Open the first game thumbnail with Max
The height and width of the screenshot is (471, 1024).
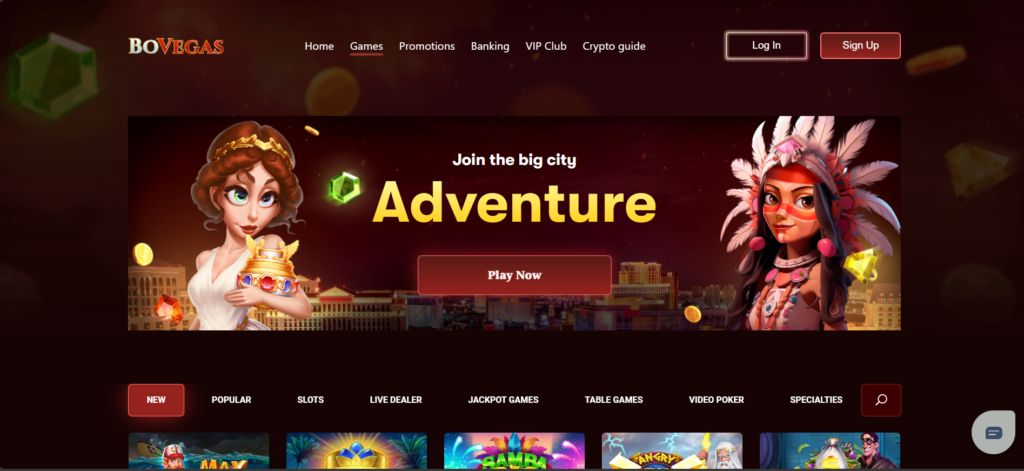click(x=199, y=451)
